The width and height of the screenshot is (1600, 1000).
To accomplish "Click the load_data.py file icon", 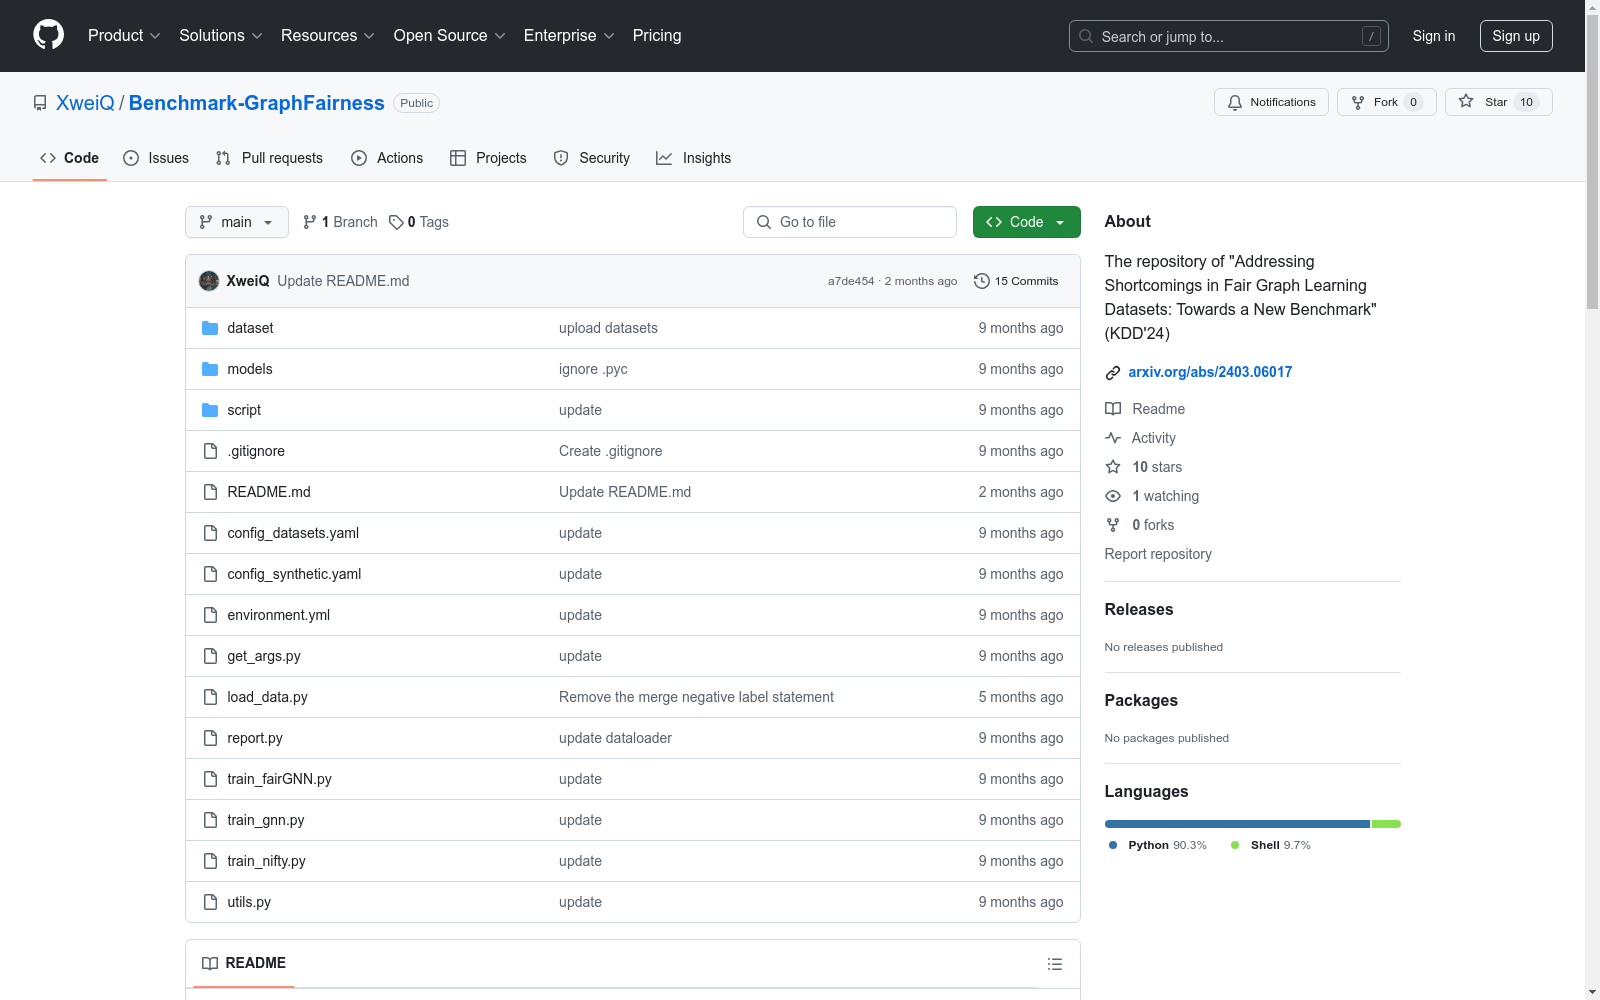I will 210,697.
